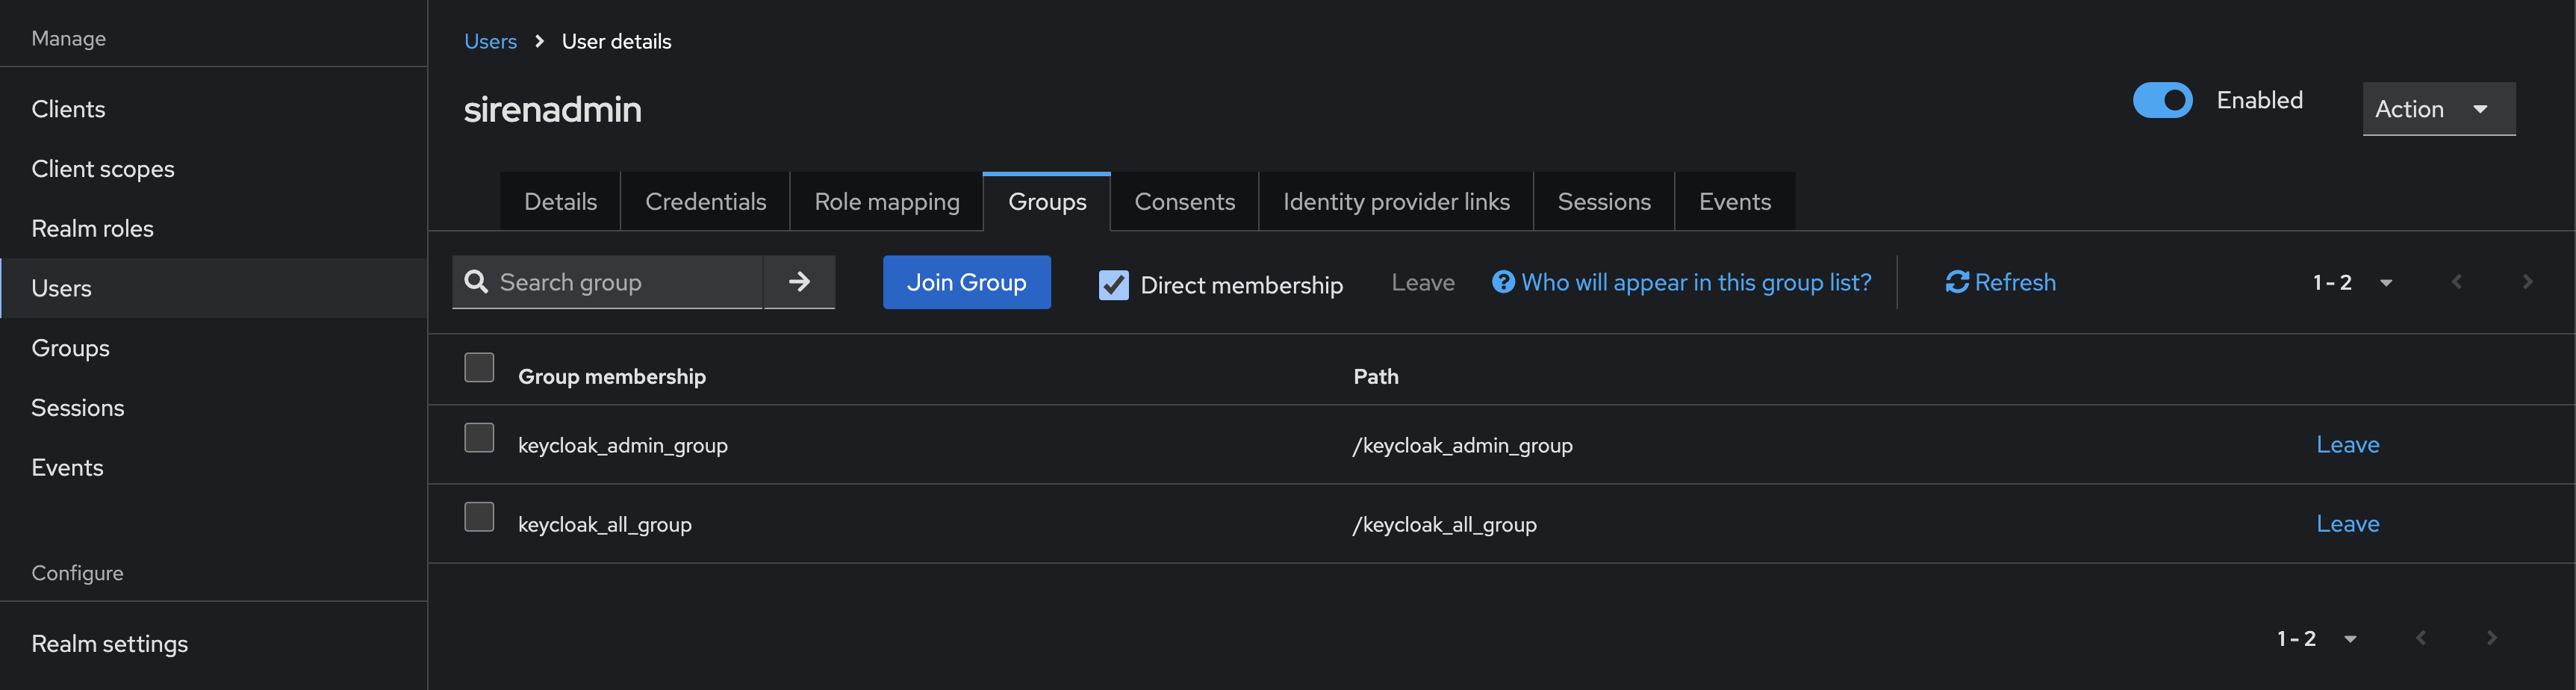
Task: Uncheck the Direct membership checkbox
Action: 1113,285
